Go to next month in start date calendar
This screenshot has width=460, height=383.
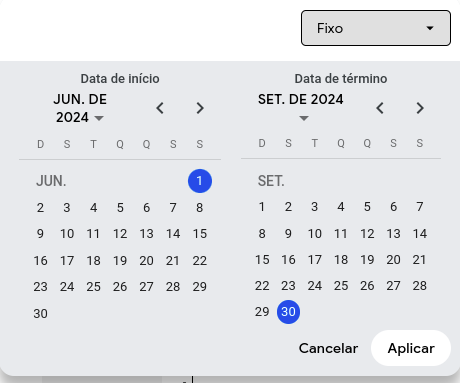click(x=200, y=108)
